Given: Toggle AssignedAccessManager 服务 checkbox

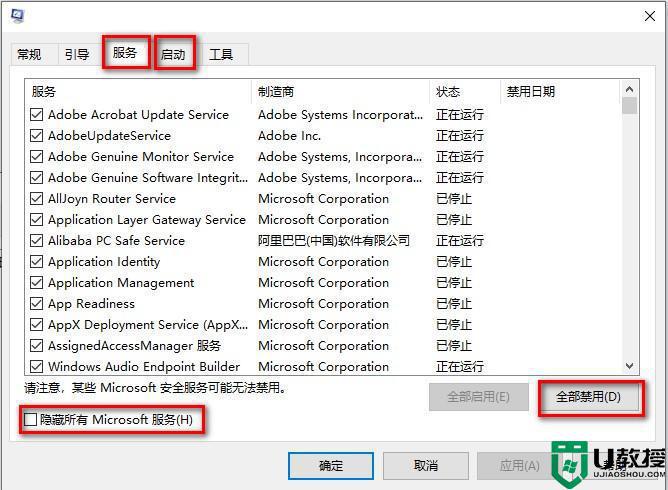Looking at the screenshot, I should pos(37,346).
